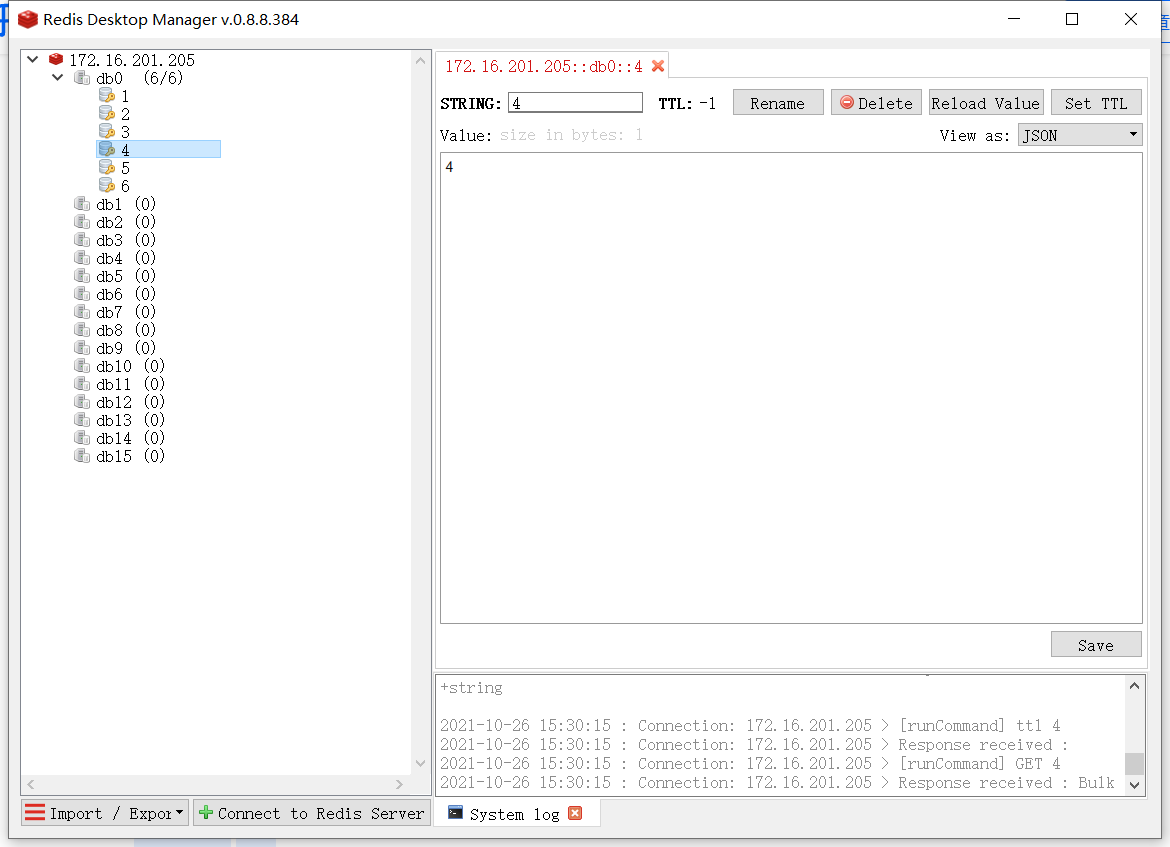Click the system log scrollbar down arrow
1170x847 pixels.
(1134, 785)
